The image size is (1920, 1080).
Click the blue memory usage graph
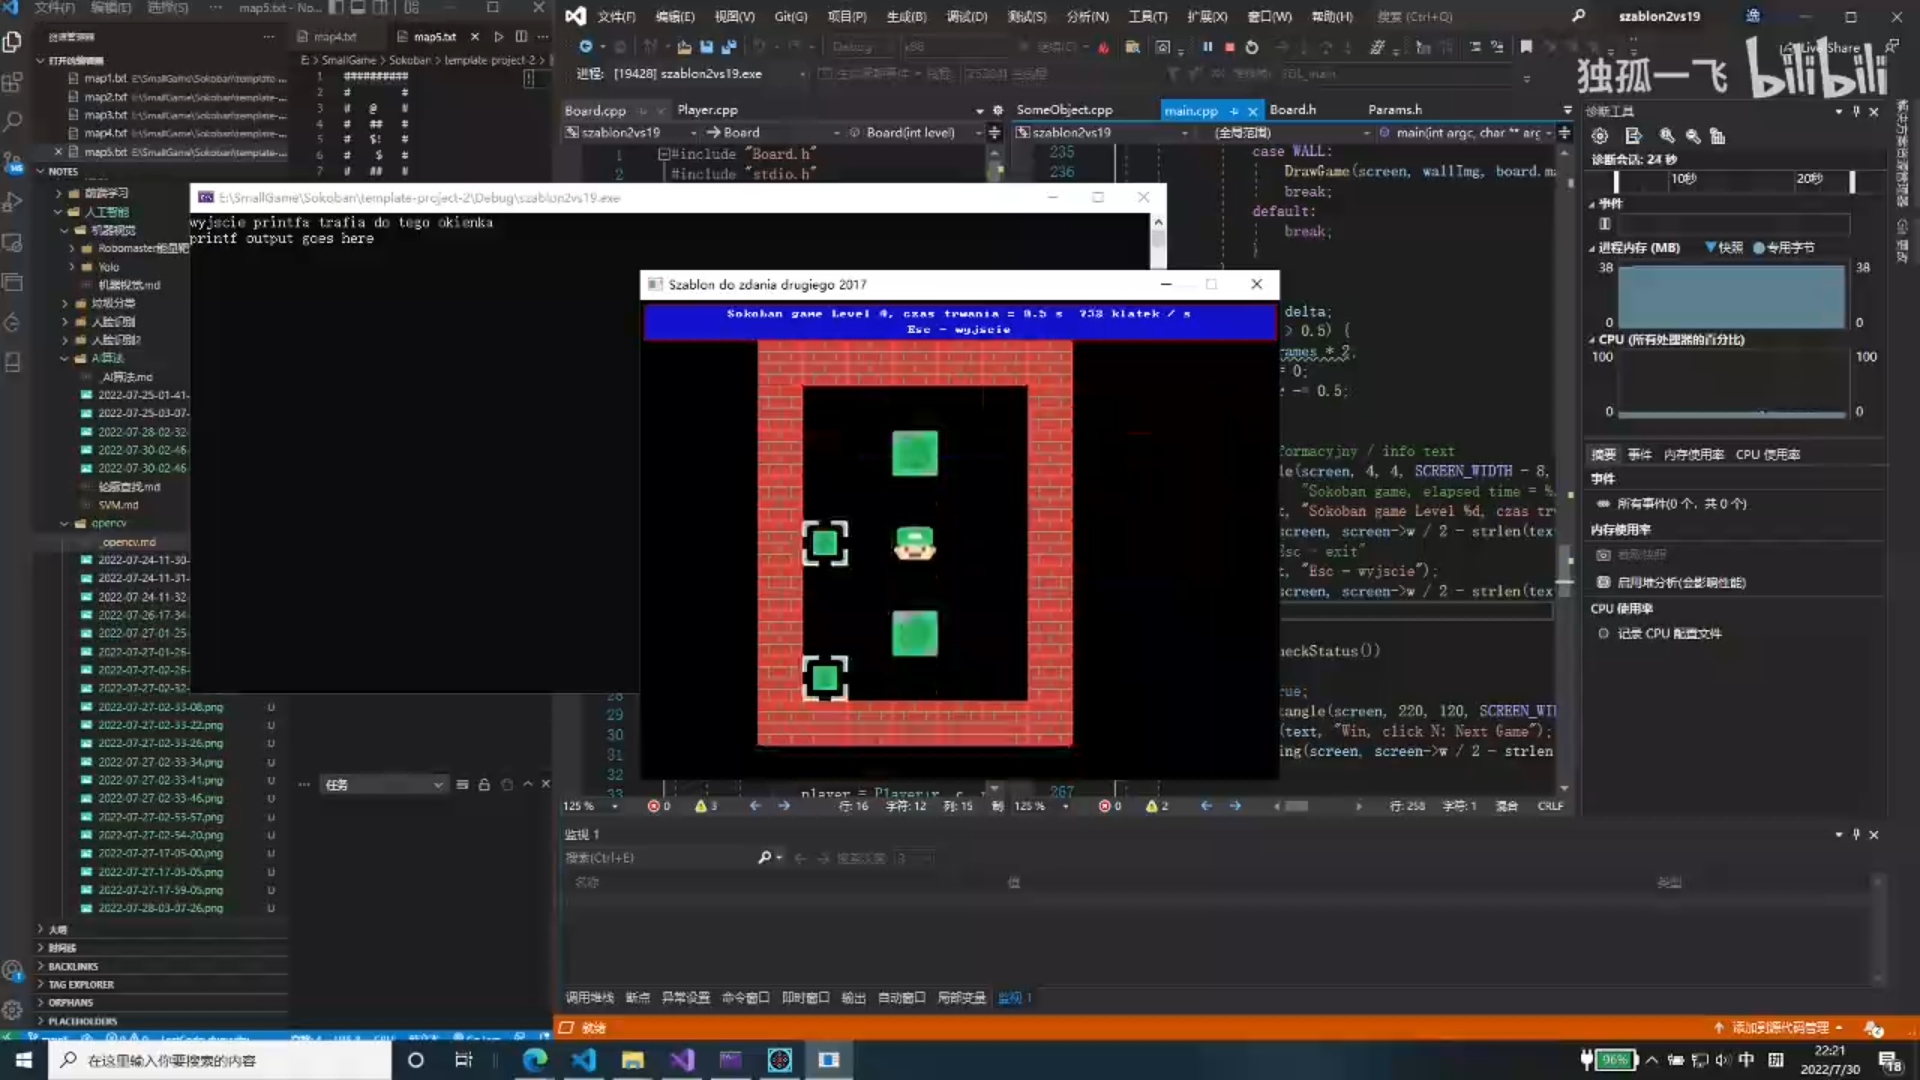[1731, 296]
